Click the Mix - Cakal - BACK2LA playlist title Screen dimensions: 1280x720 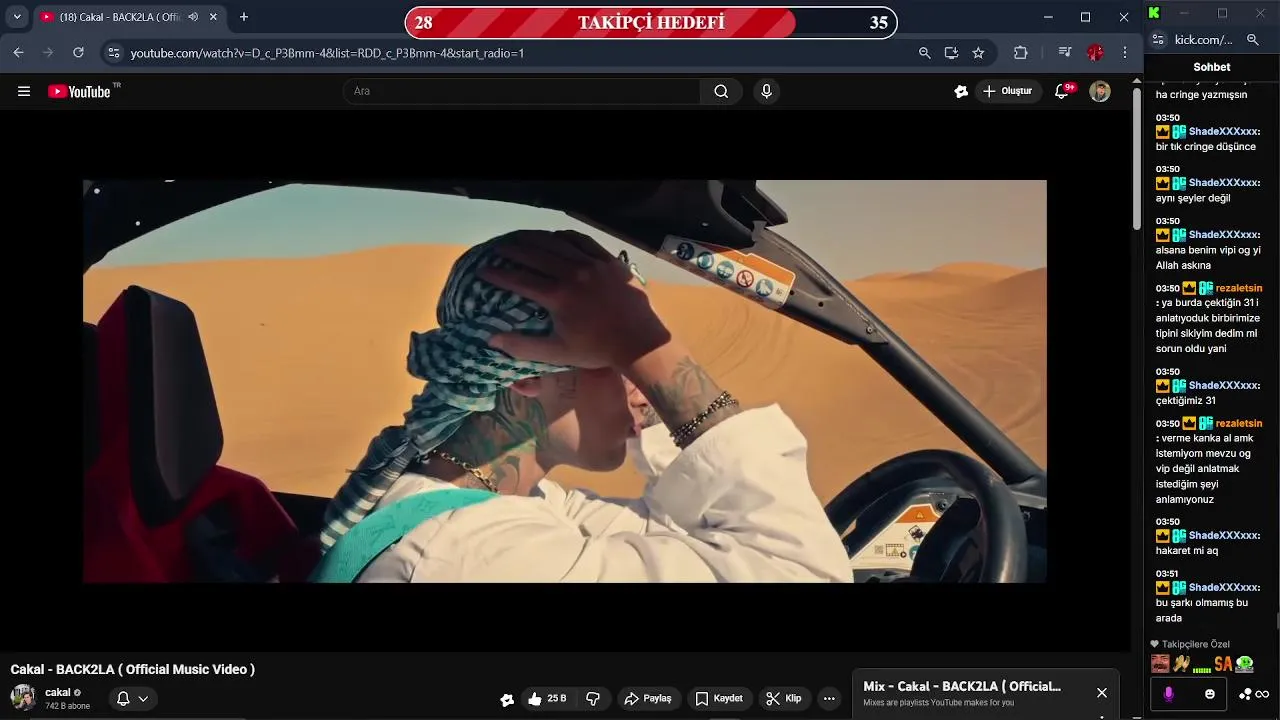[x=962, y=686]
